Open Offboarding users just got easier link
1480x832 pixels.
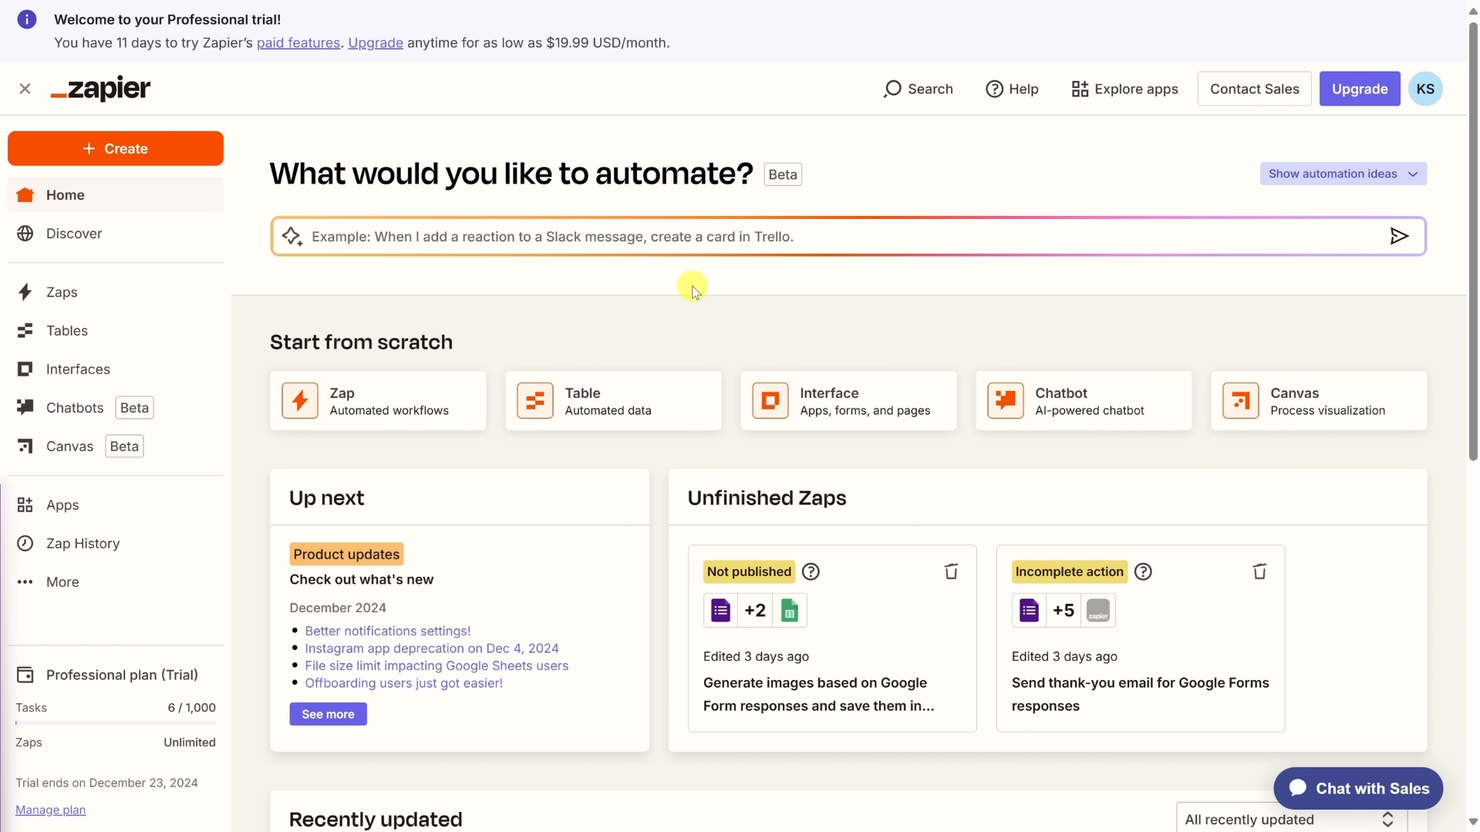coord(404,683)
